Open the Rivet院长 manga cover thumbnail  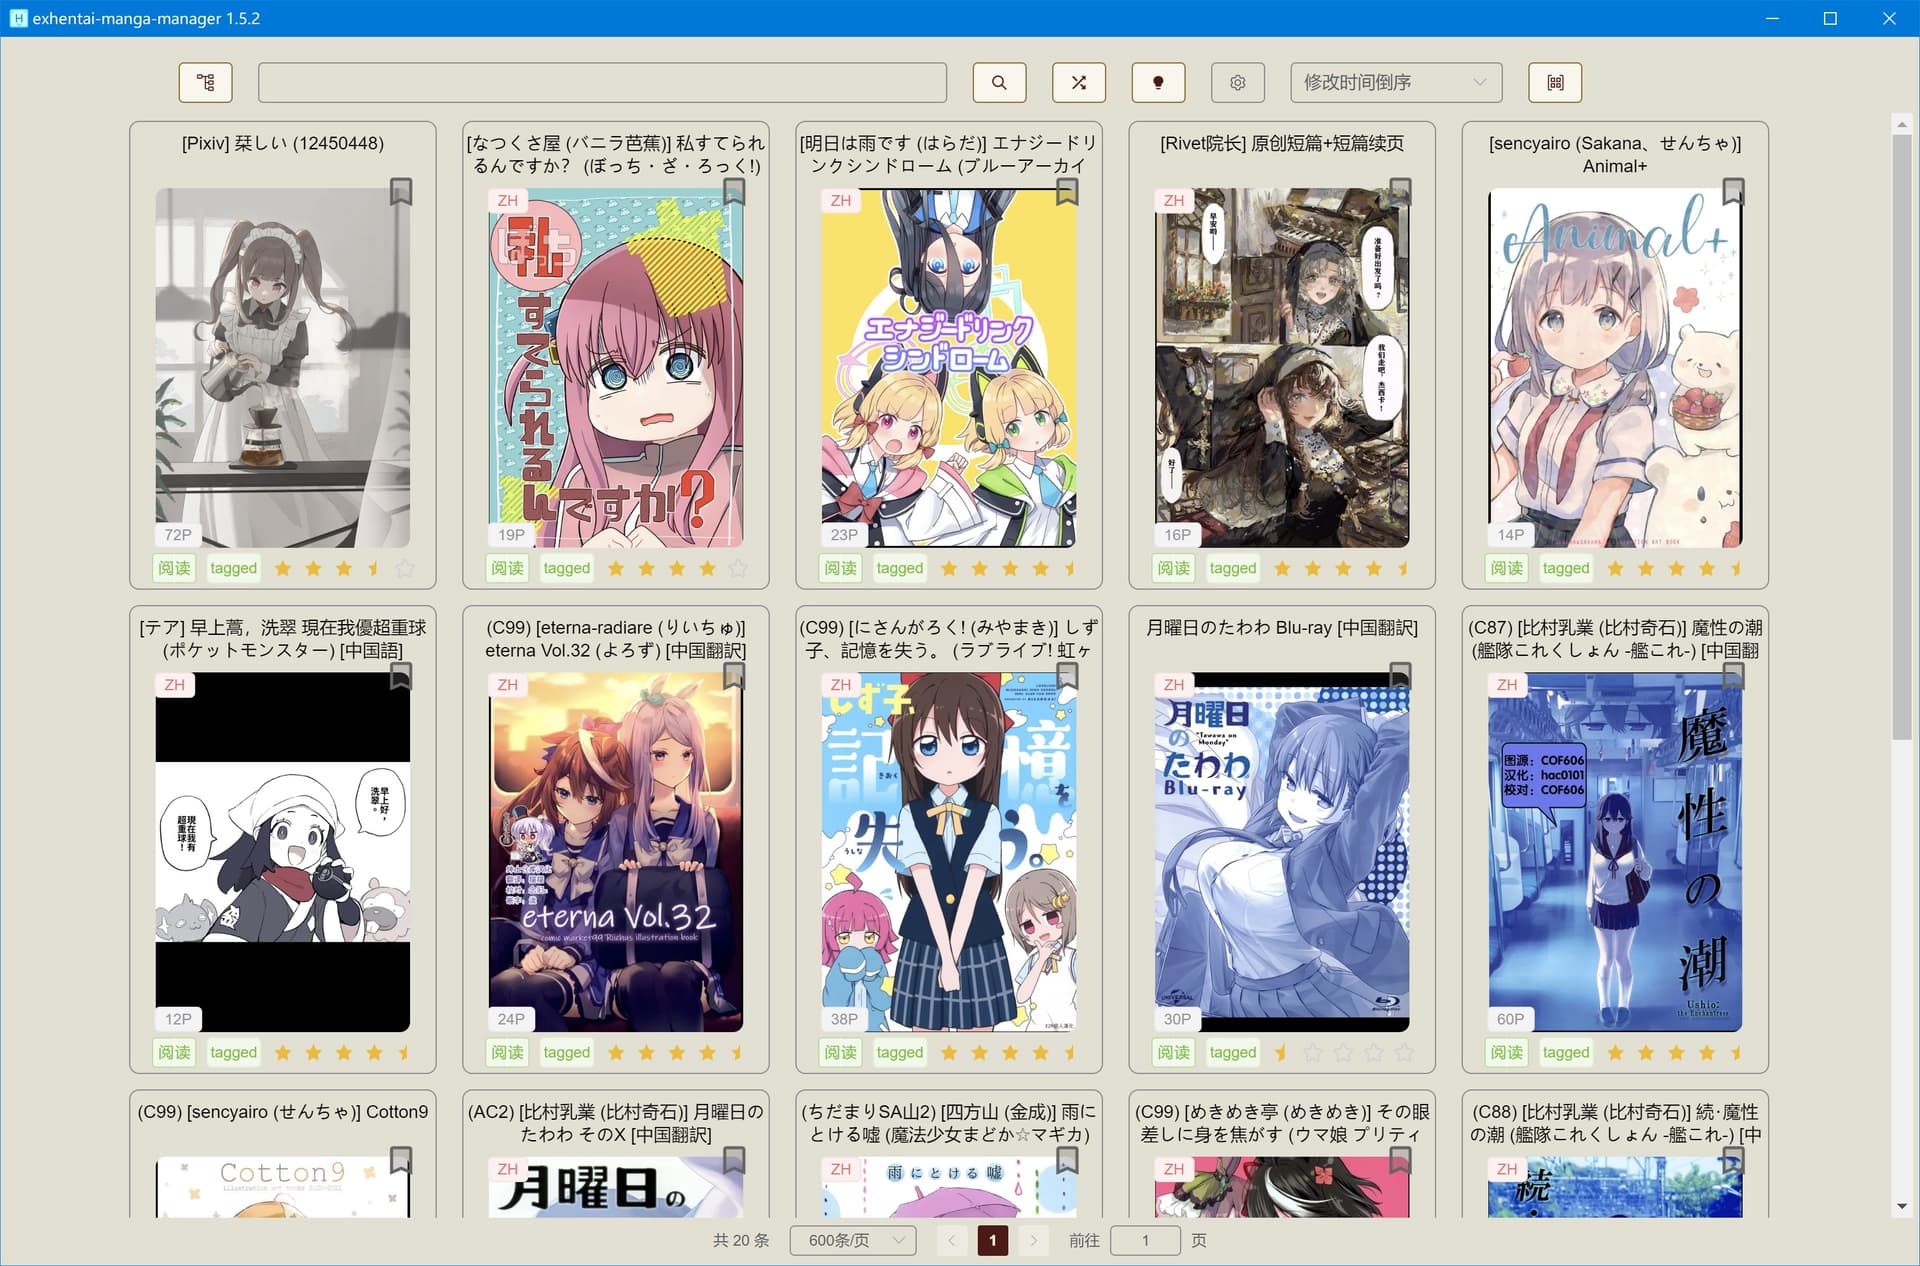pos(1281,367)
